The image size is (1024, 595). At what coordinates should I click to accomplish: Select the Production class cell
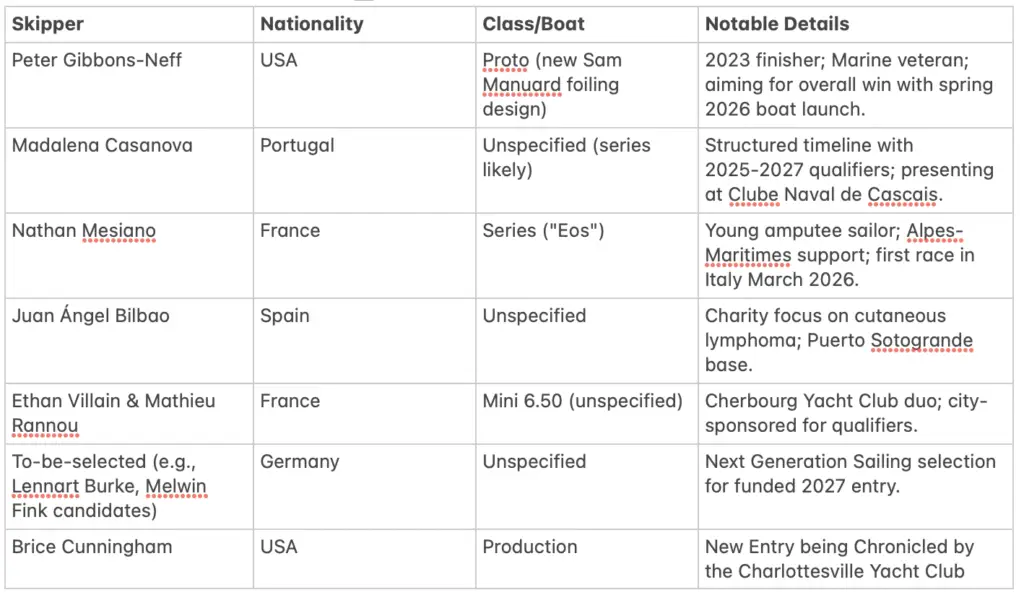[530, 547]
